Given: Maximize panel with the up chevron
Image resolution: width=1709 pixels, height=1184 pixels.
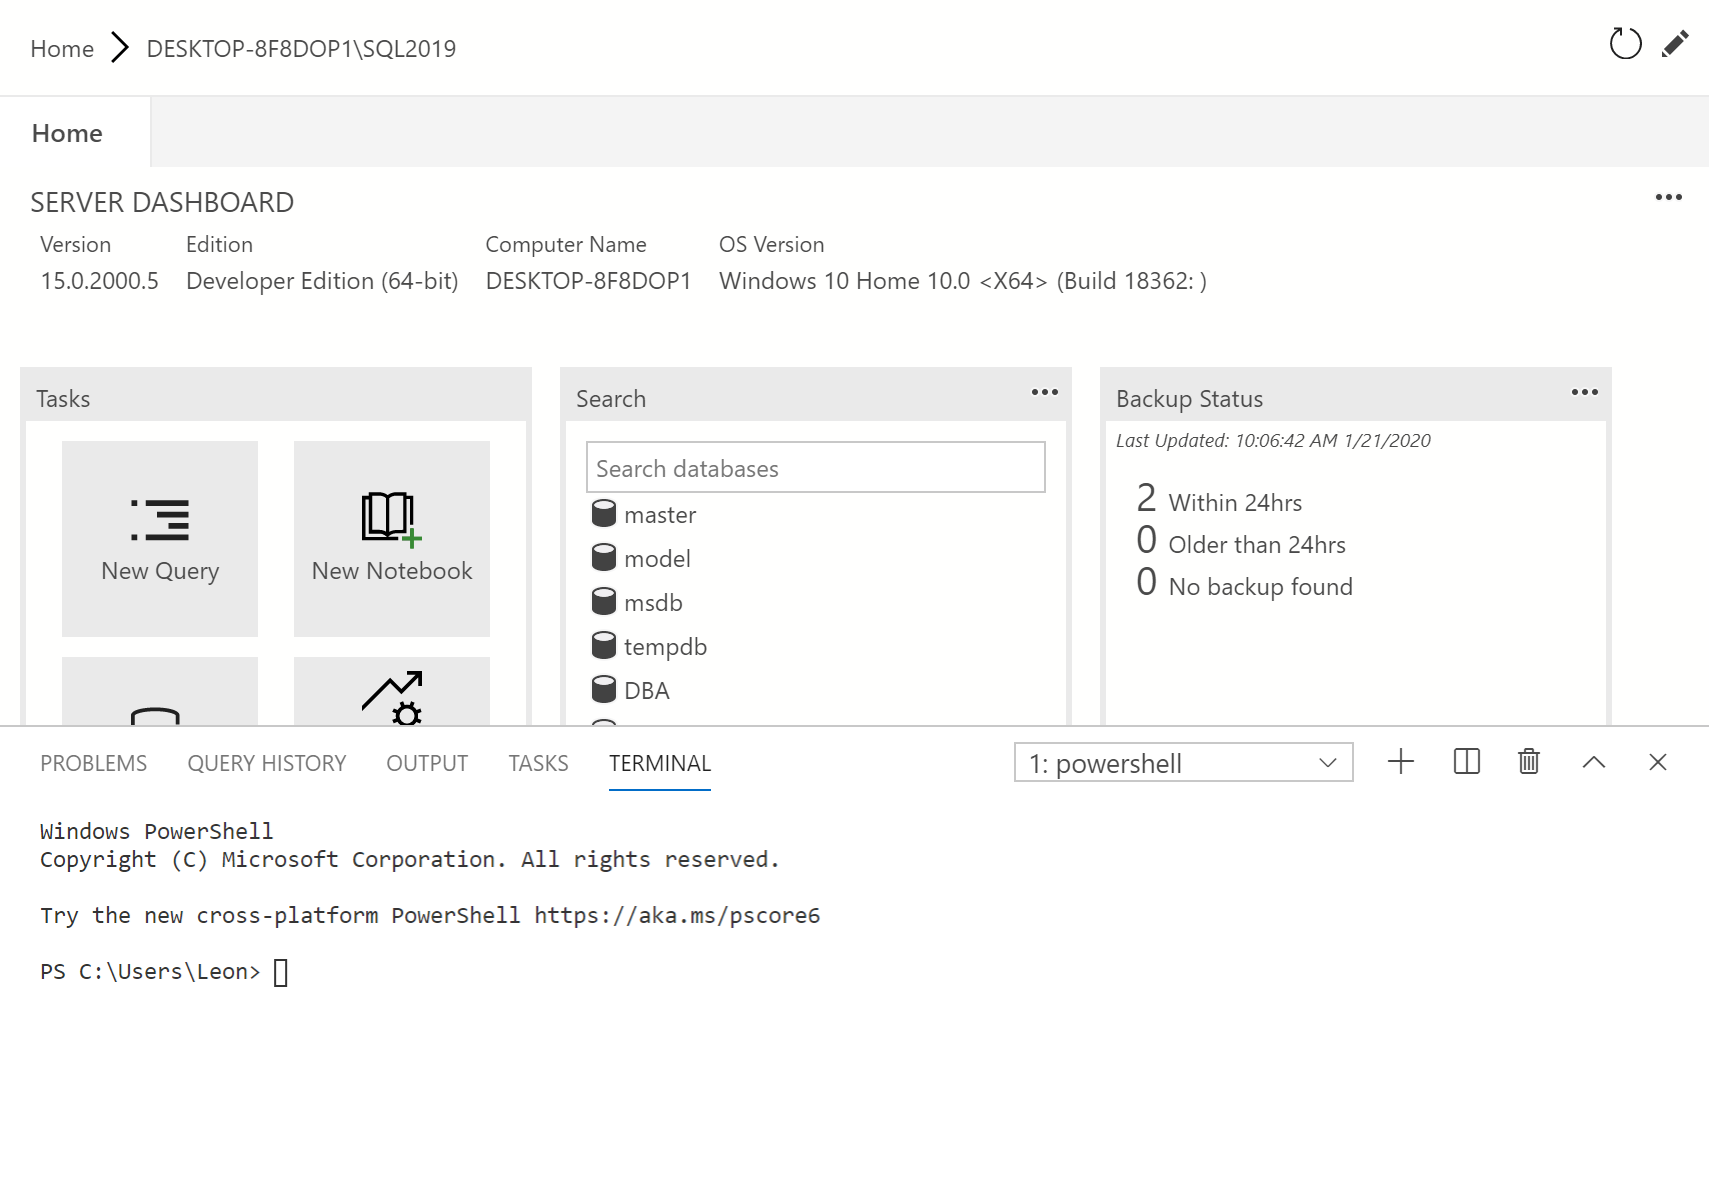Looking at the screenshot, I should tap(1594, 762).
